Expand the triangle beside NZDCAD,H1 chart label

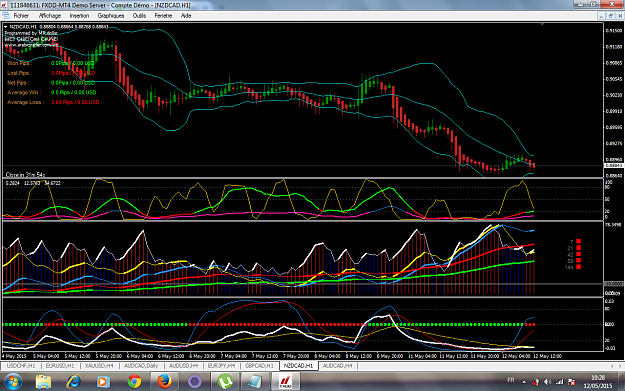6,27
